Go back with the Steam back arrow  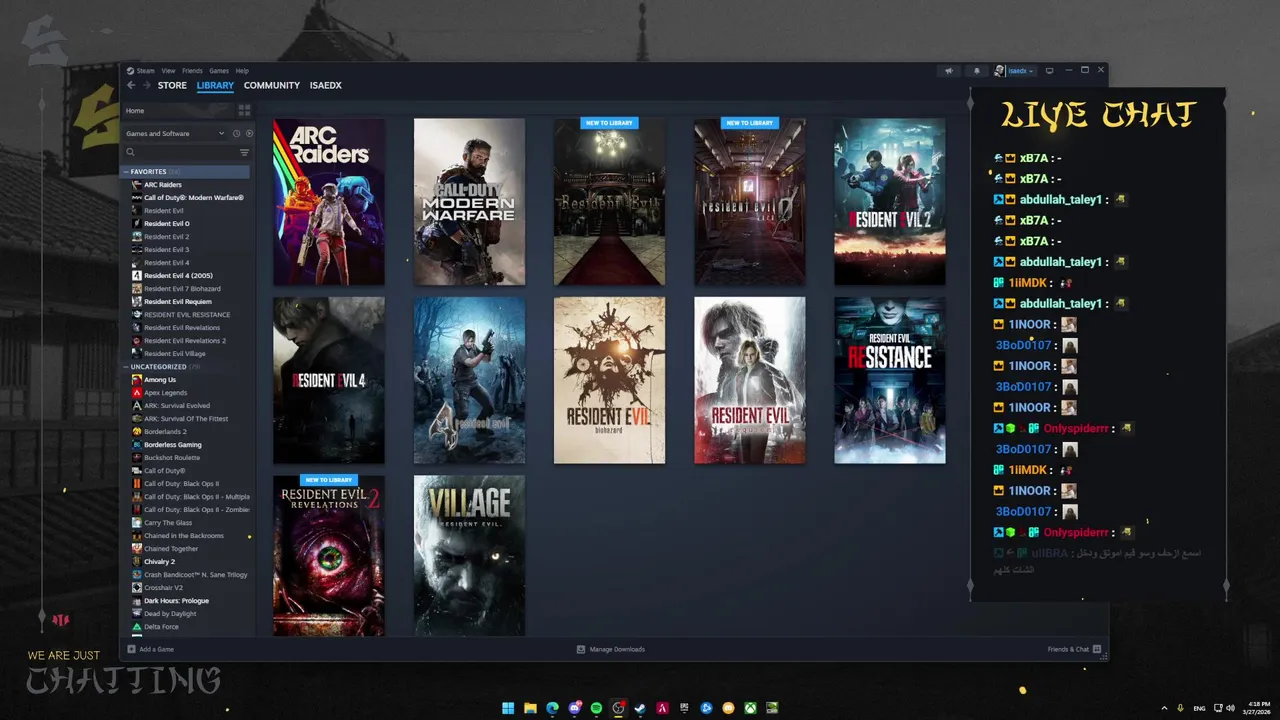coord(131,85)
